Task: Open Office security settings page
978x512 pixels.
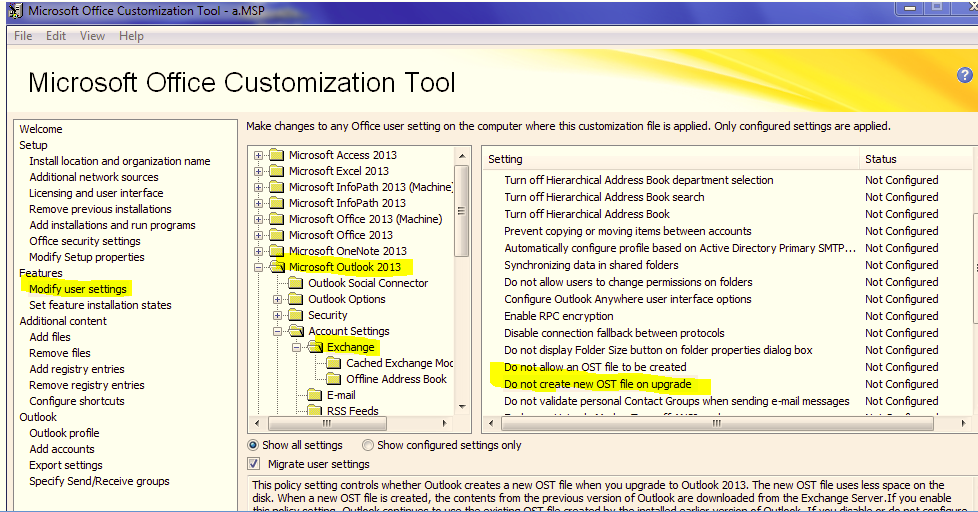Action: coord(85,241)
